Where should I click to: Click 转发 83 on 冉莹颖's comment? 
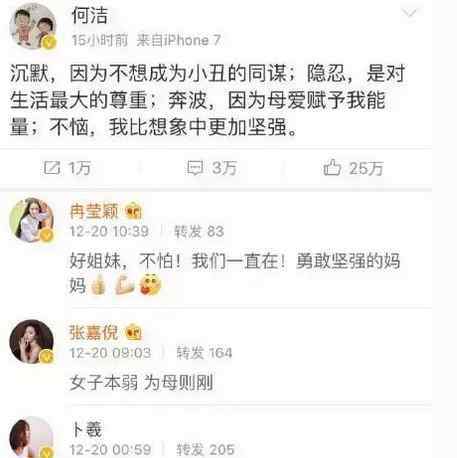click(199, 231)
